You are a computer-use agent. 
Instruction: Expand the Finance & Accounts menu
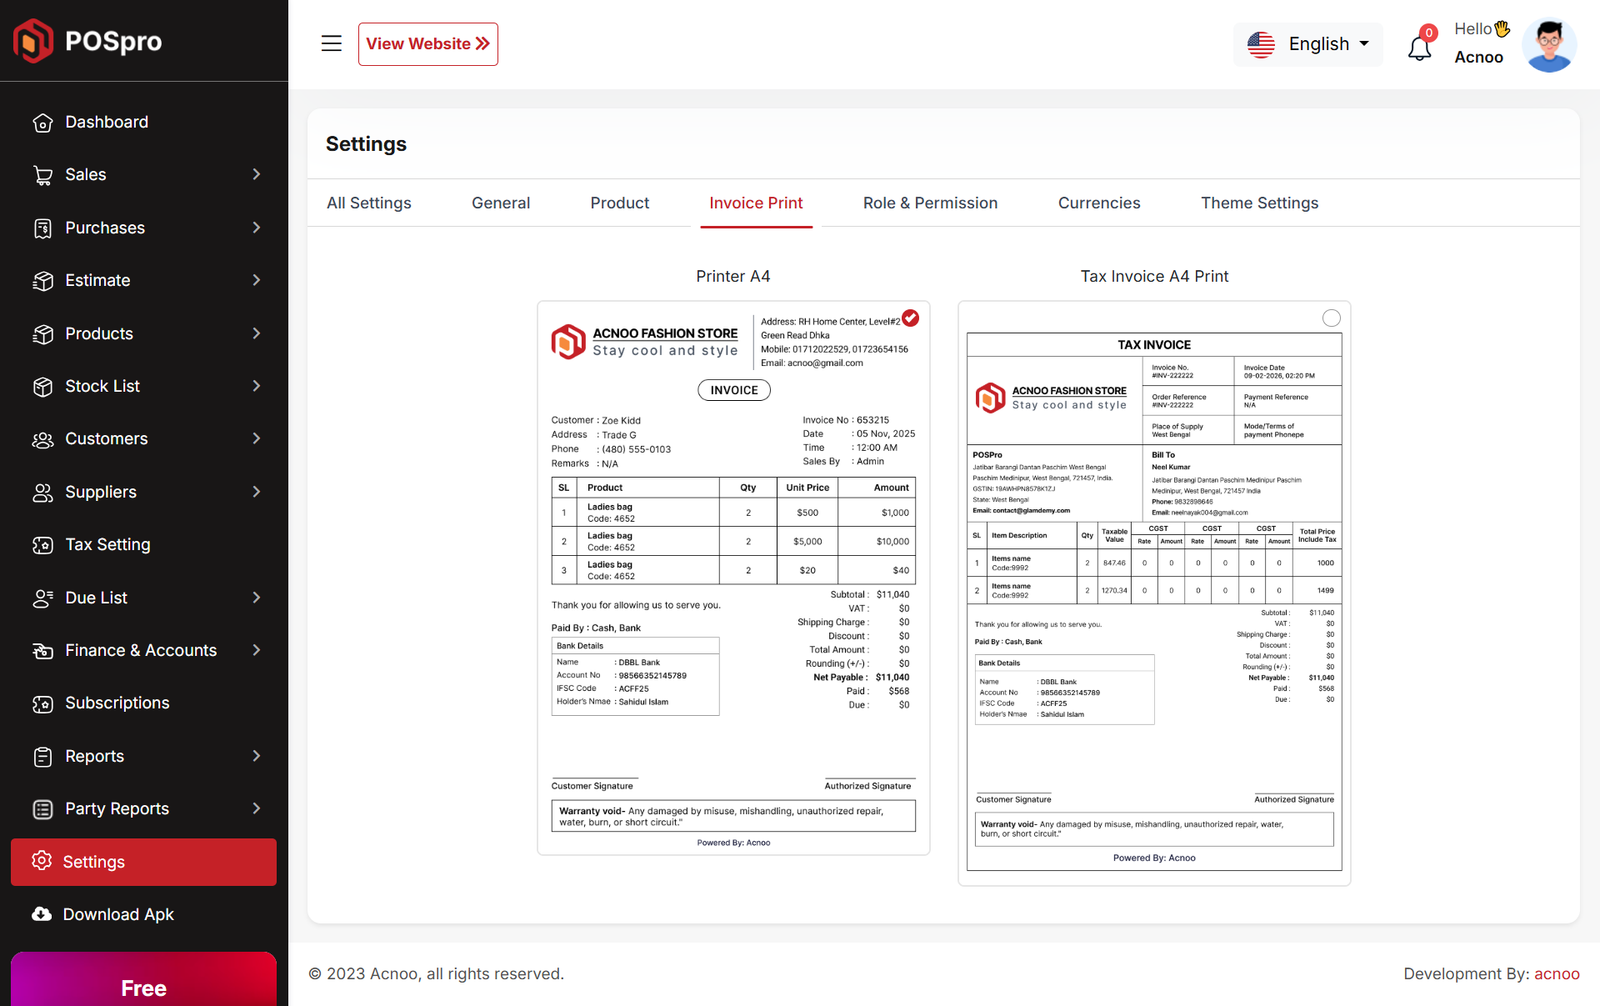pos(143,651)
